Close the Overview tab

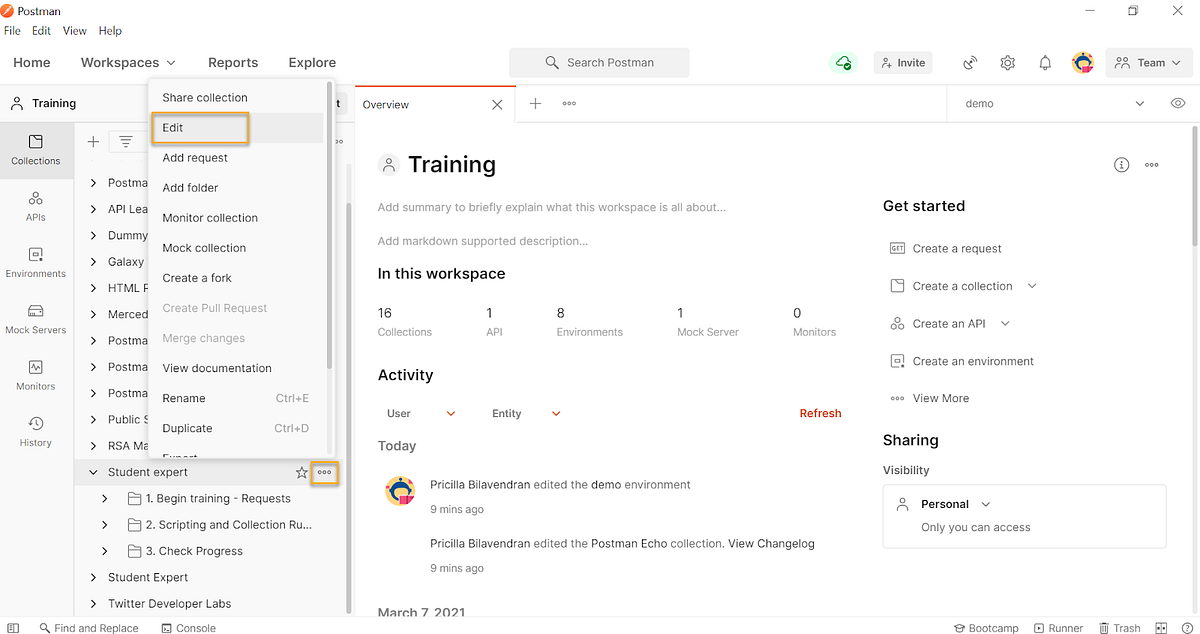click(498, 104)
